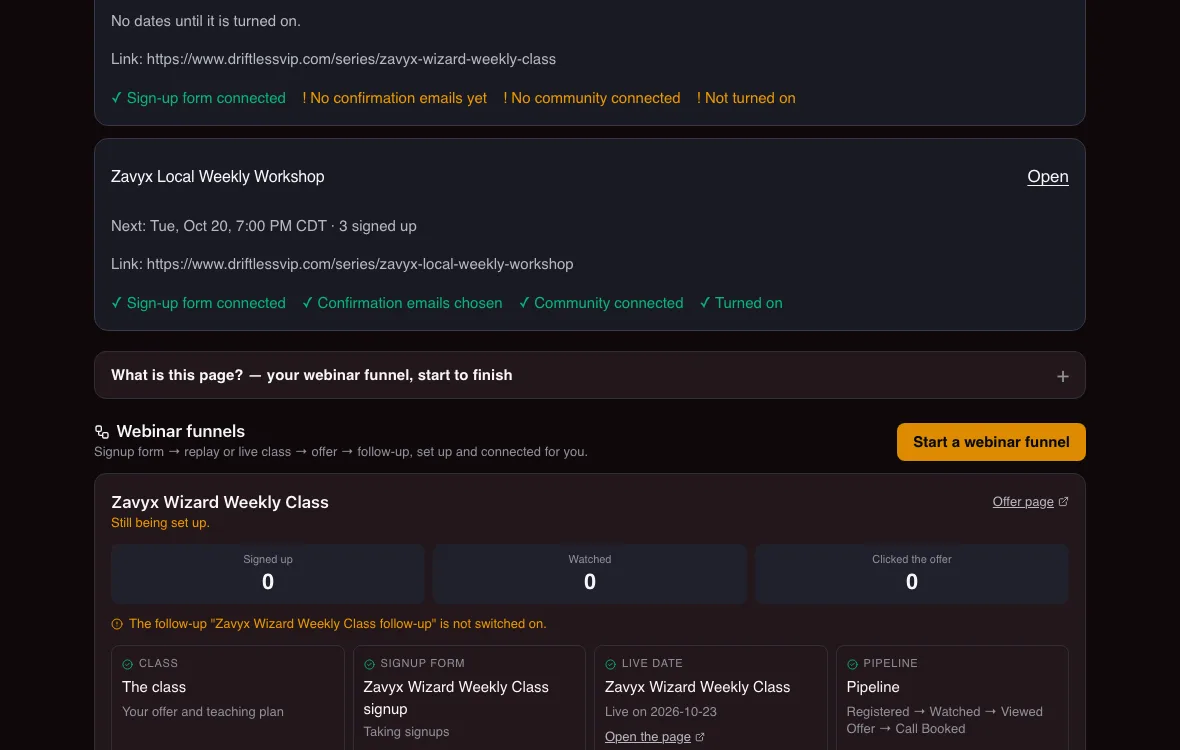
Task: Click the check icon next to LIVE DATE
Action: click(610, 663)
